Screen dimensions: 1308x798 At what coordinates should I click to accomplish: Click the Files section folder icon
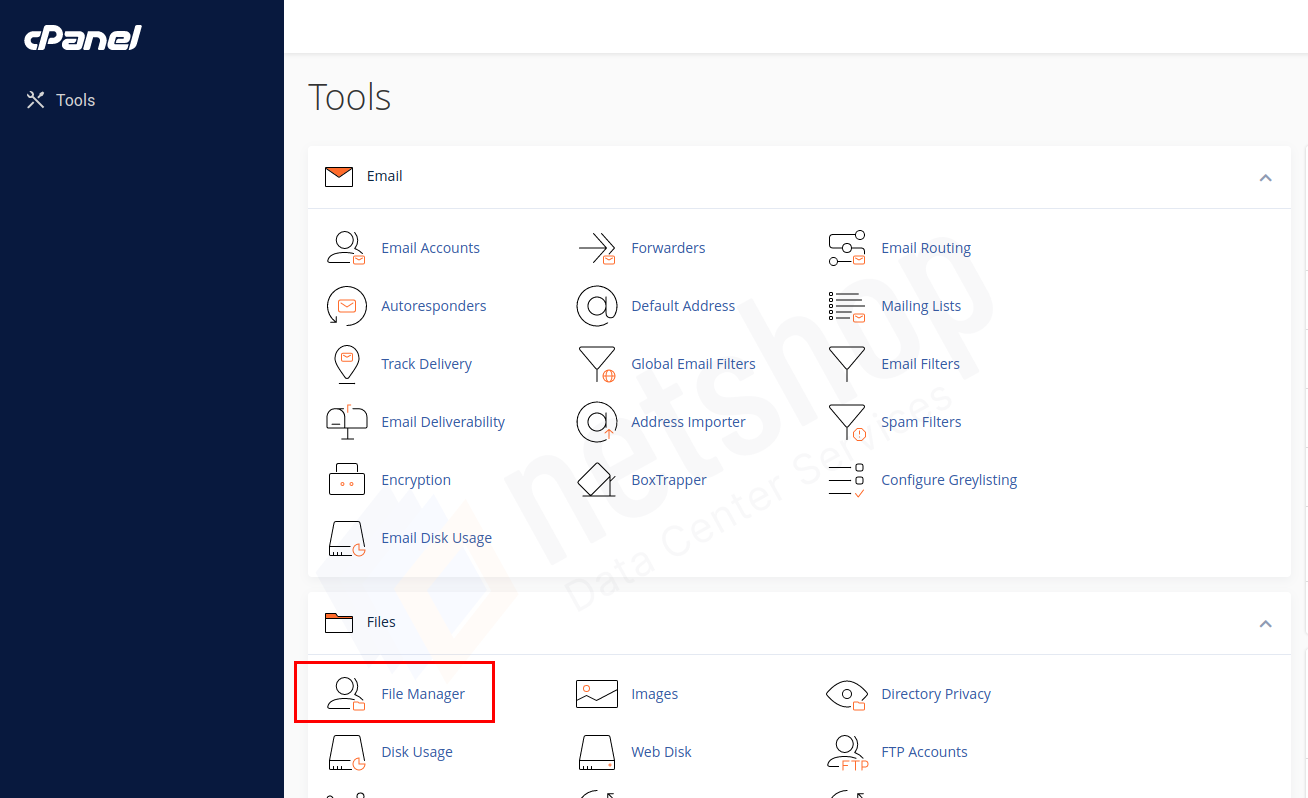339,623
